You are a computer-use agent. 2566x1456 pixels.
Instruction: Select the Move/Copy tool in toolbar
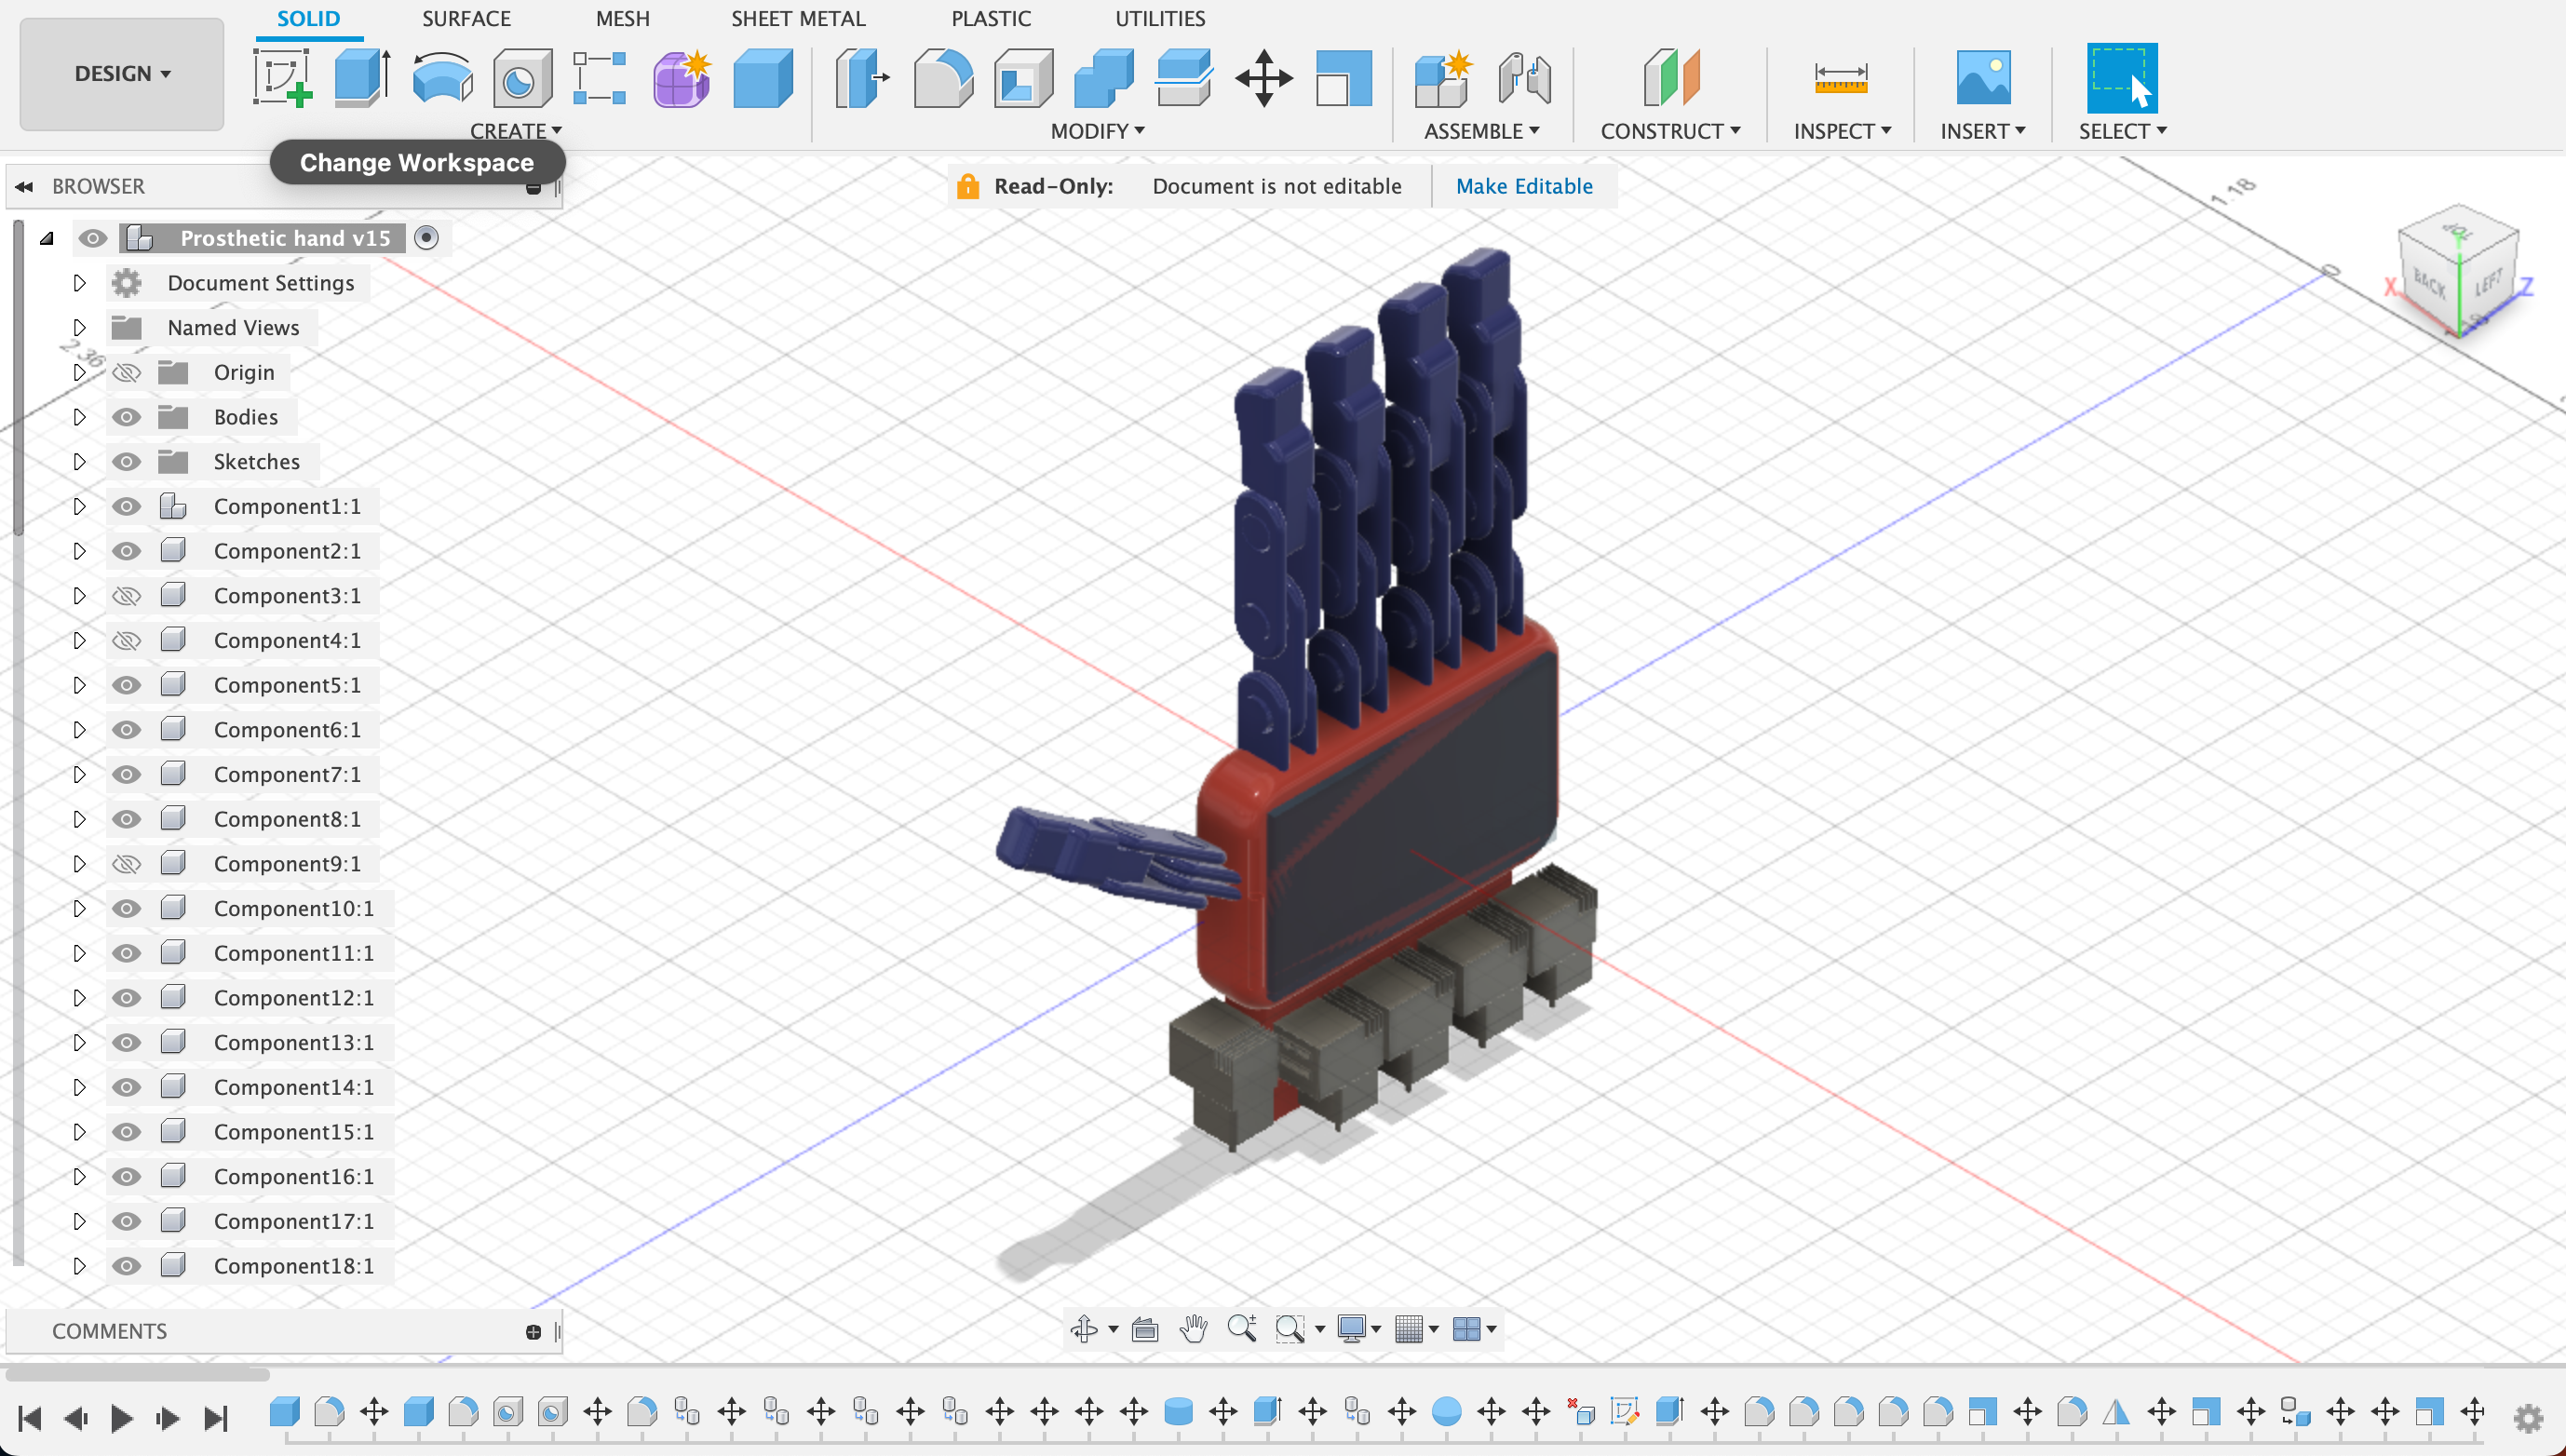tap(1263, 78)
